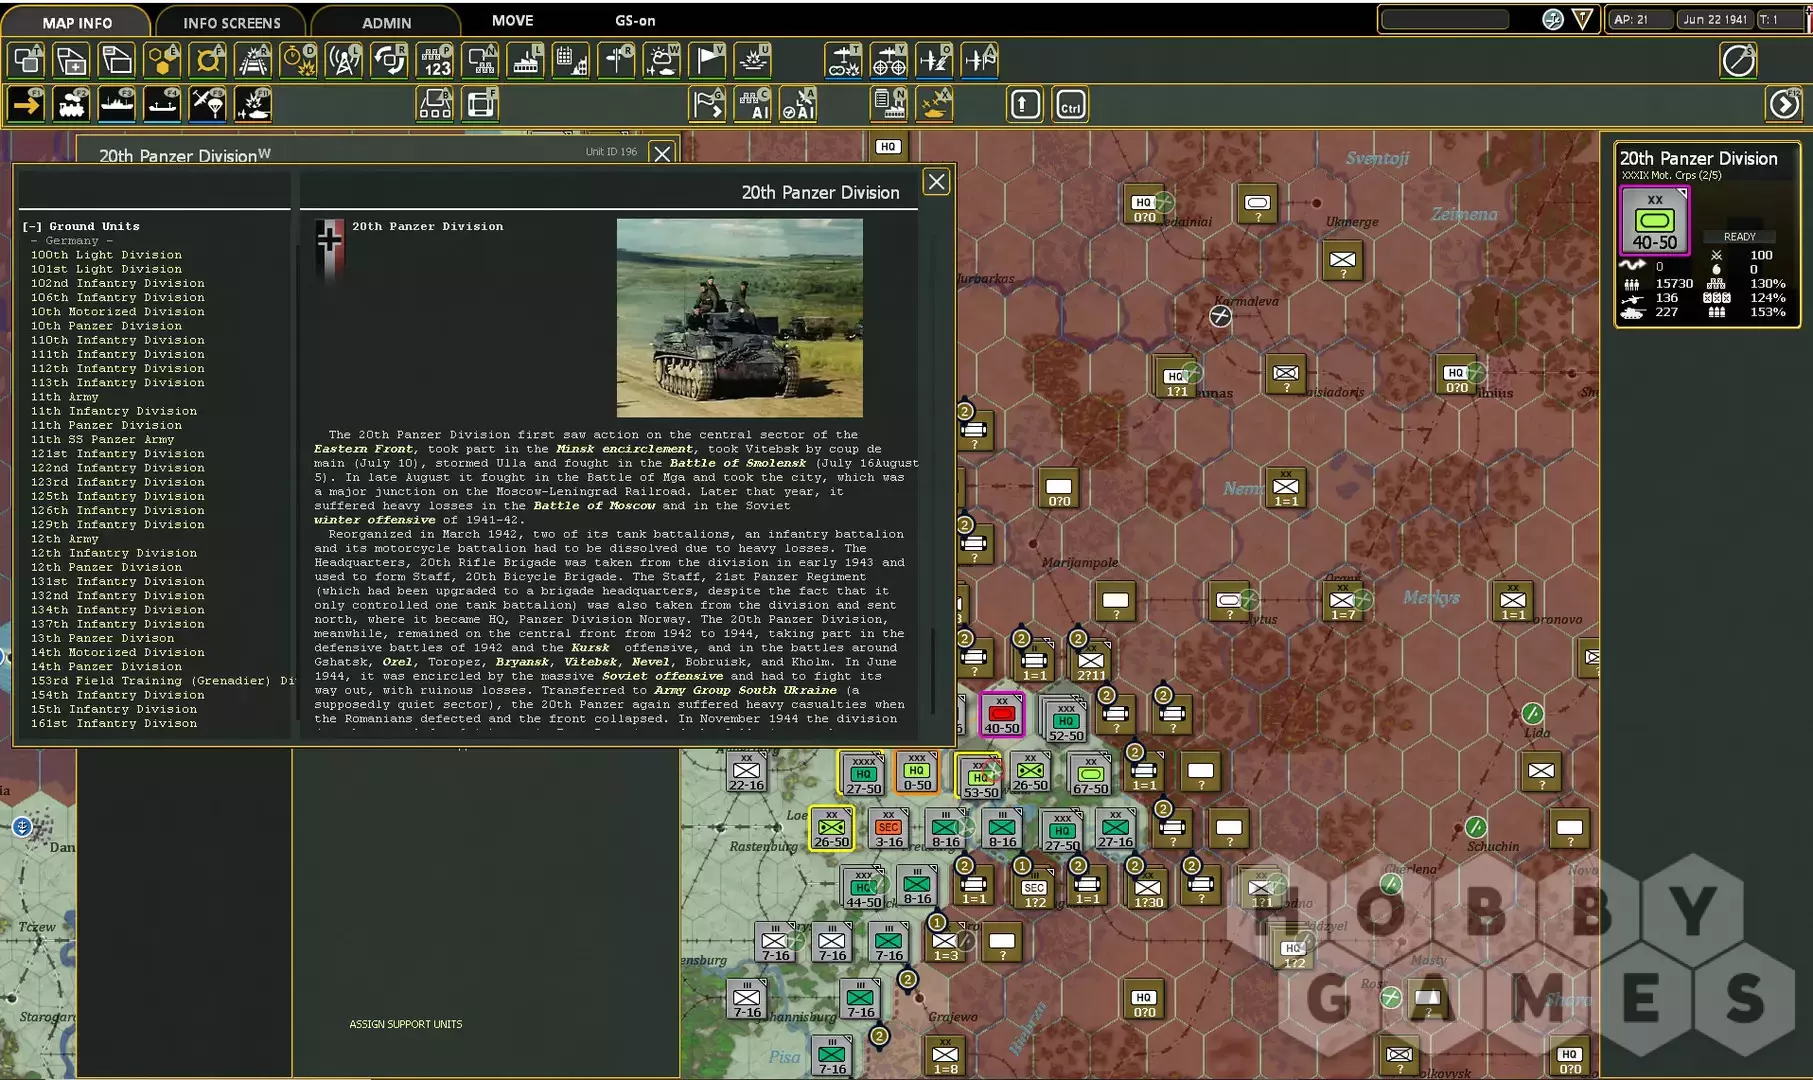Image resolution: width=1813 pixels, height=1080 pixels.
Task: Select 10th Panzer Division in list
Action: [106, 326]
